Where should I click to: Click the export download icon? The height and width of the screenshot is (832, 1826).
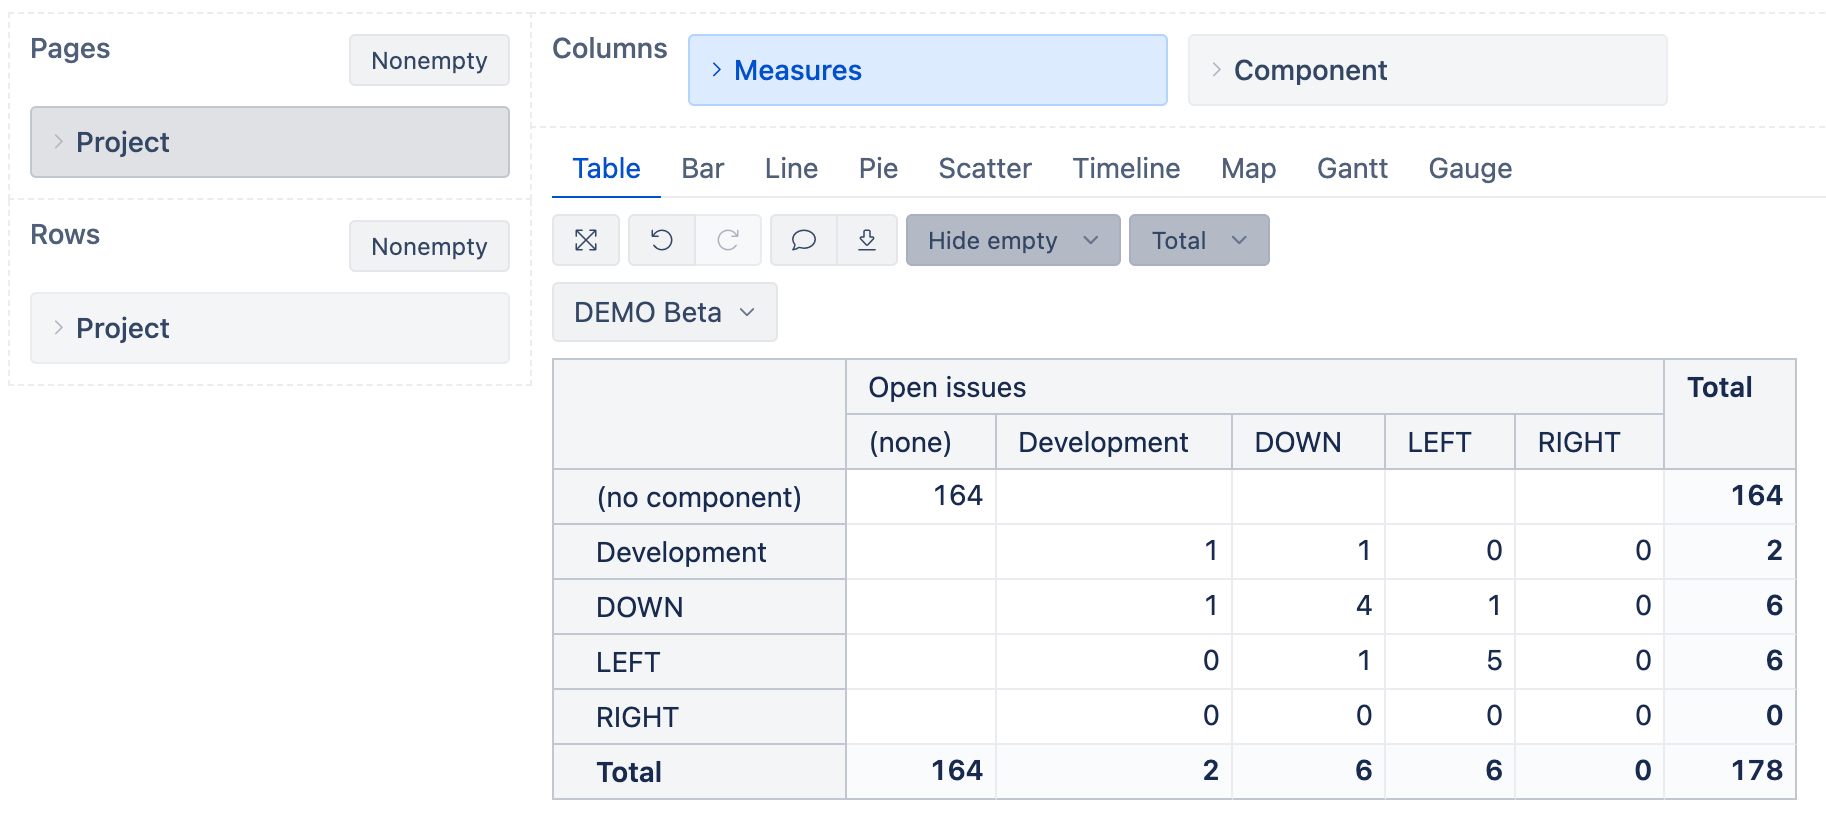(867, 240)
